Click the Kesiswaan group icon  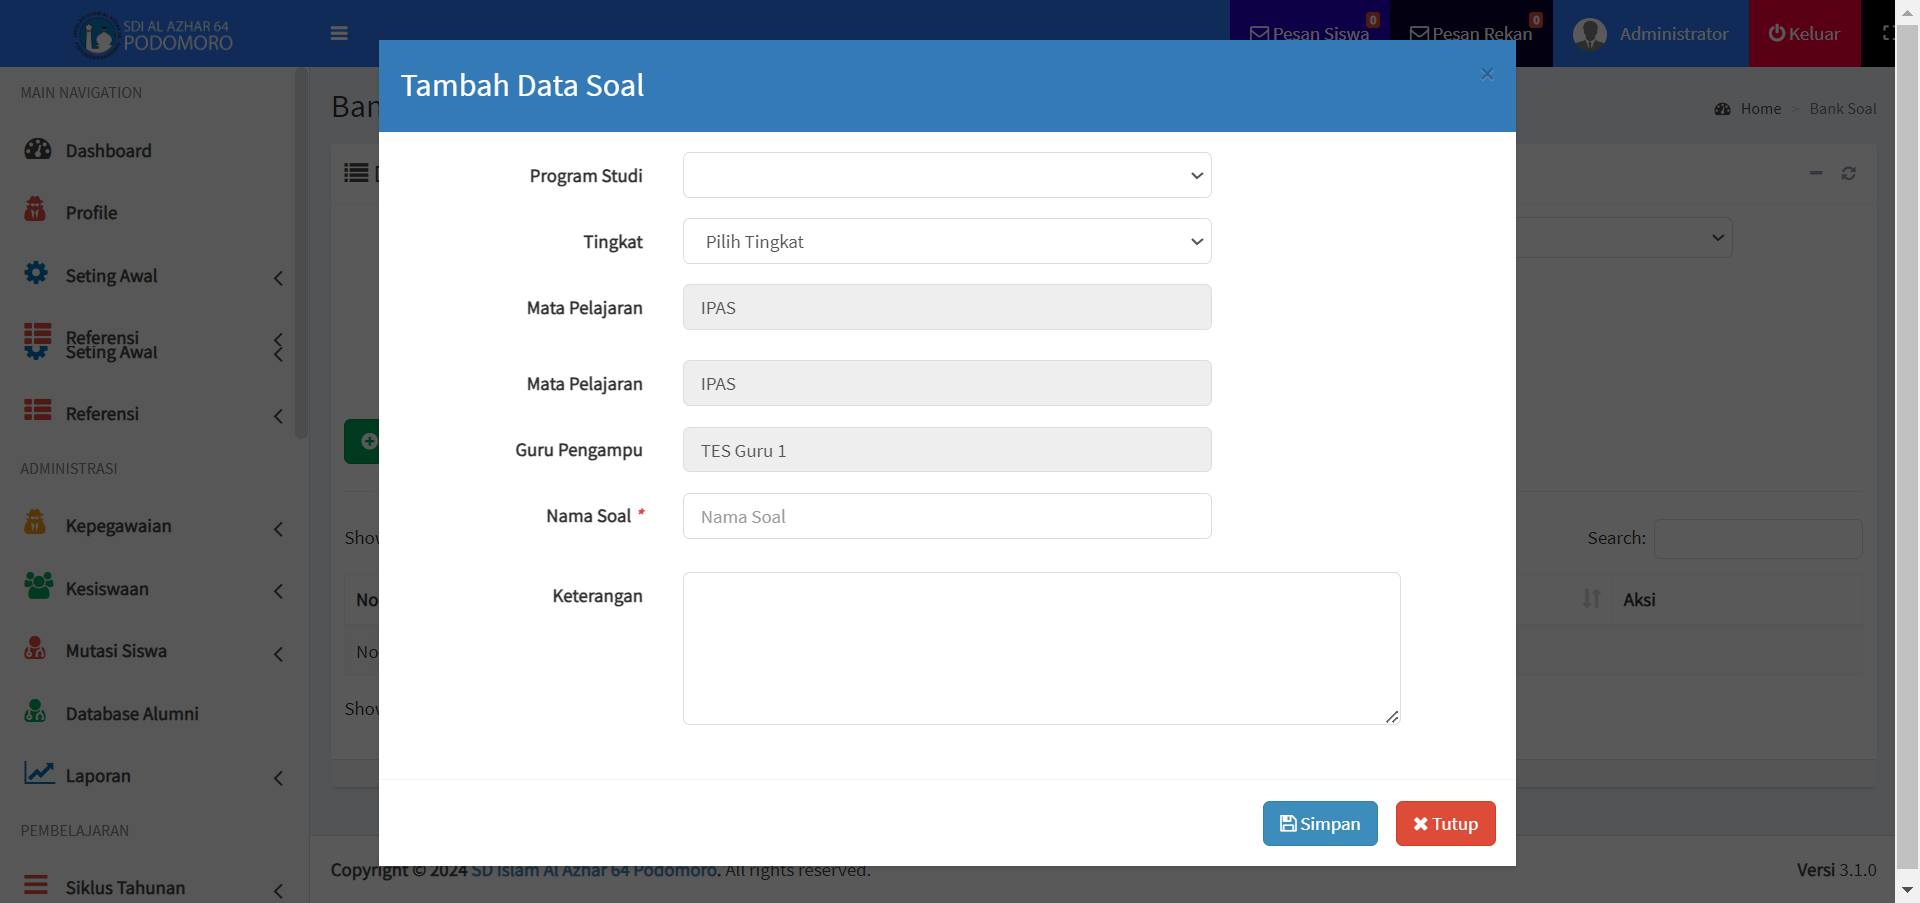pyautogui.click(x=38, y=586)
